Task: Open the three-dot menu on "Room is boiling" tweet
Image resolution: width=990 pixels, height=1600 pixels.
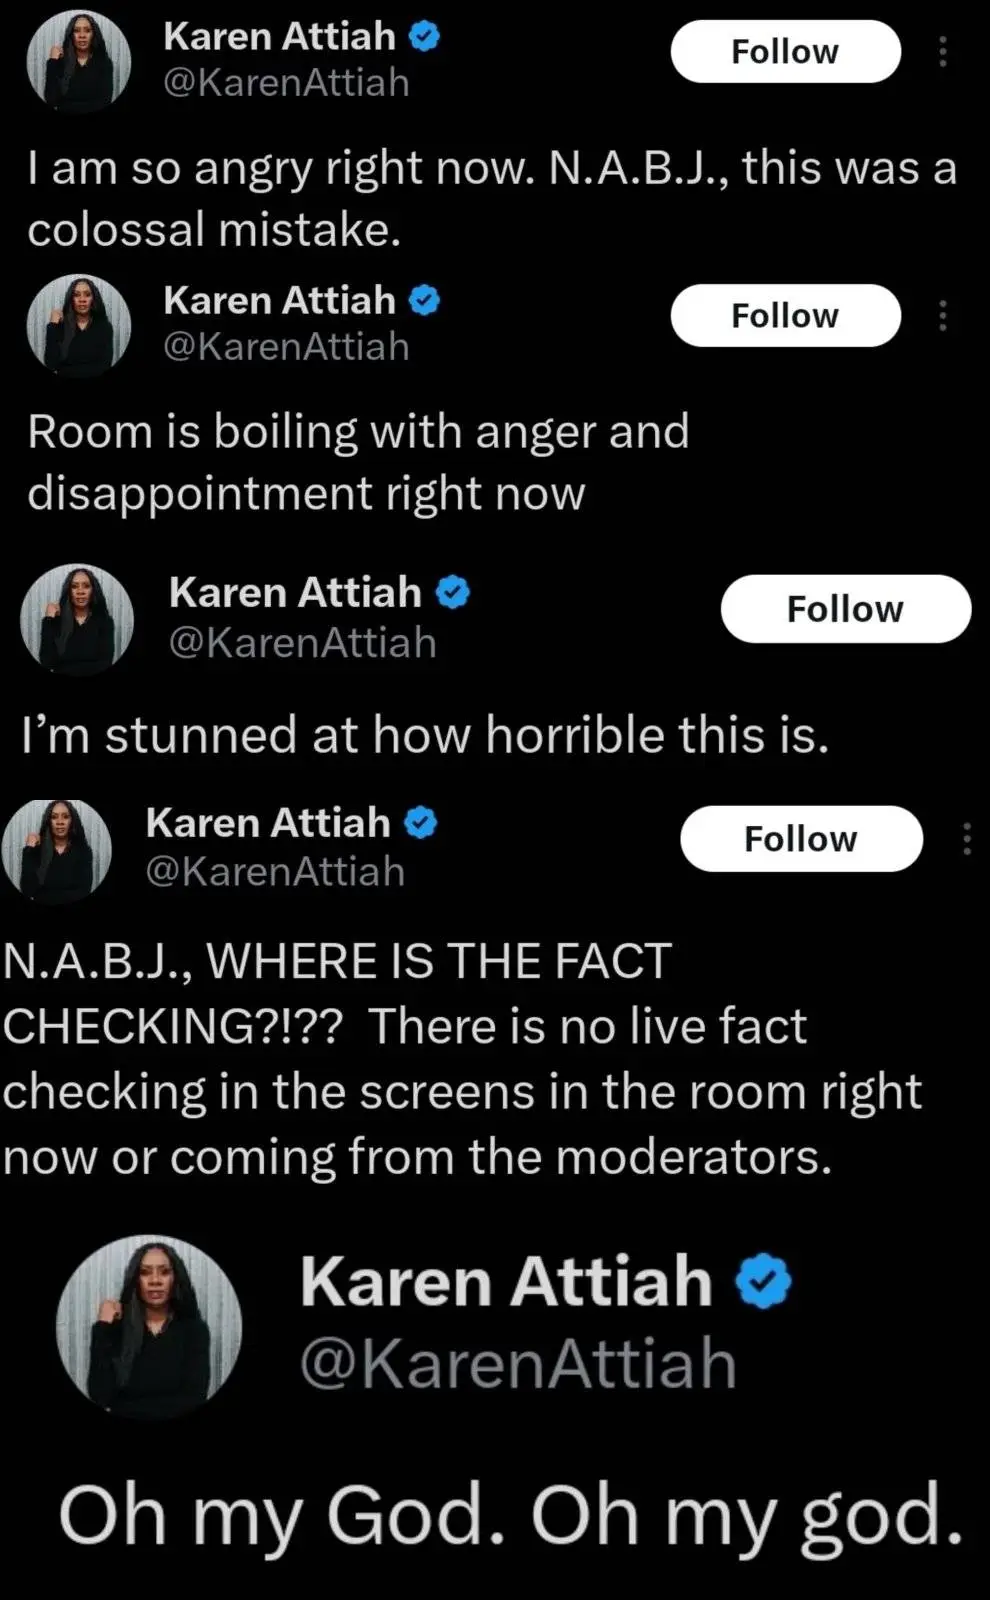Action: (942, 315)
